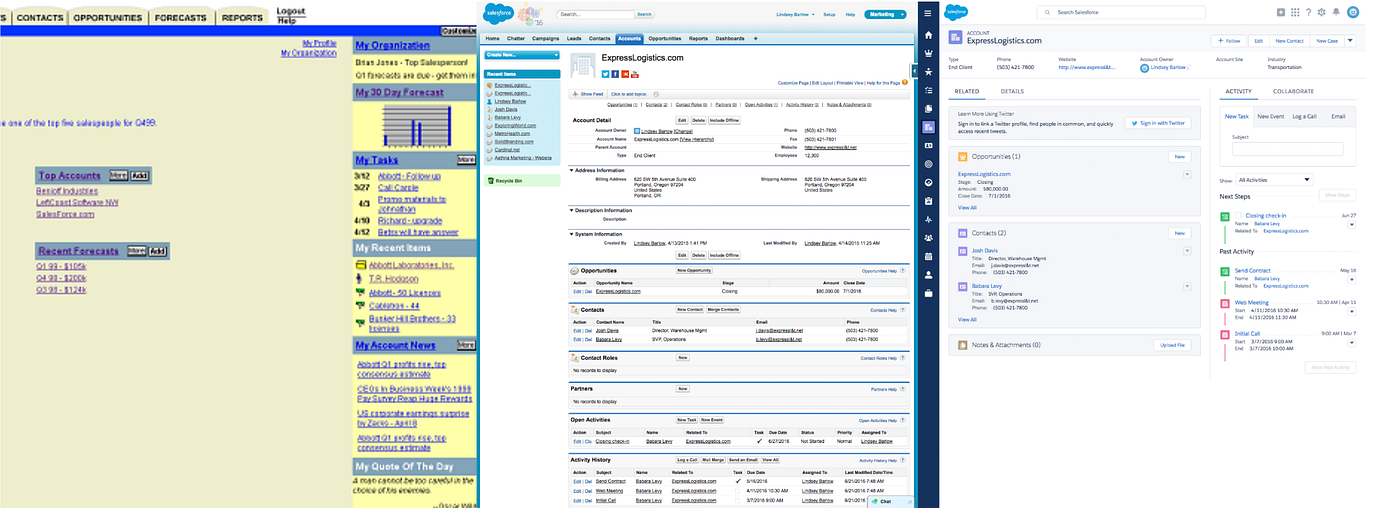This screenshot has width=1400, height=508.
Task: Open the Files icon in Lightning sidebar
Action: coord(928,108)
